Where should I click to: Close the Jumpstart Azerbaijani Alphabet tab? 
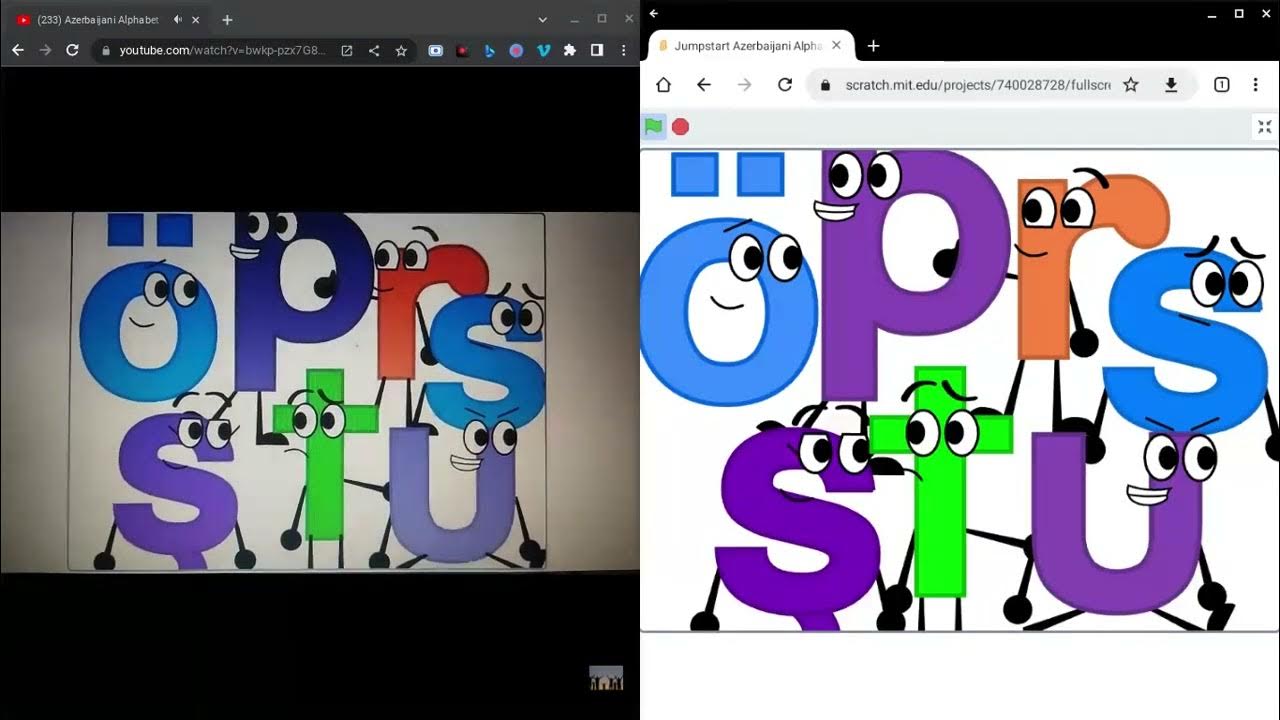[x=837, y=46]
